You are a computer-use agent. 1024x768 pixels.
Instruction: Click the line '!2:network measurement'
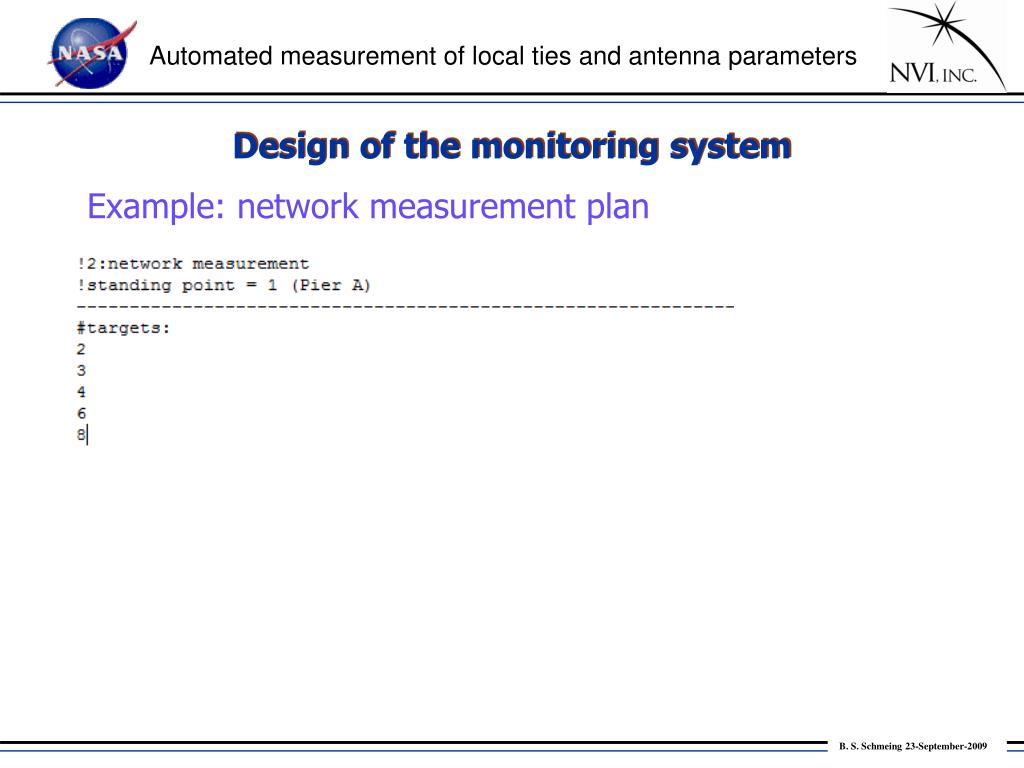193,264
